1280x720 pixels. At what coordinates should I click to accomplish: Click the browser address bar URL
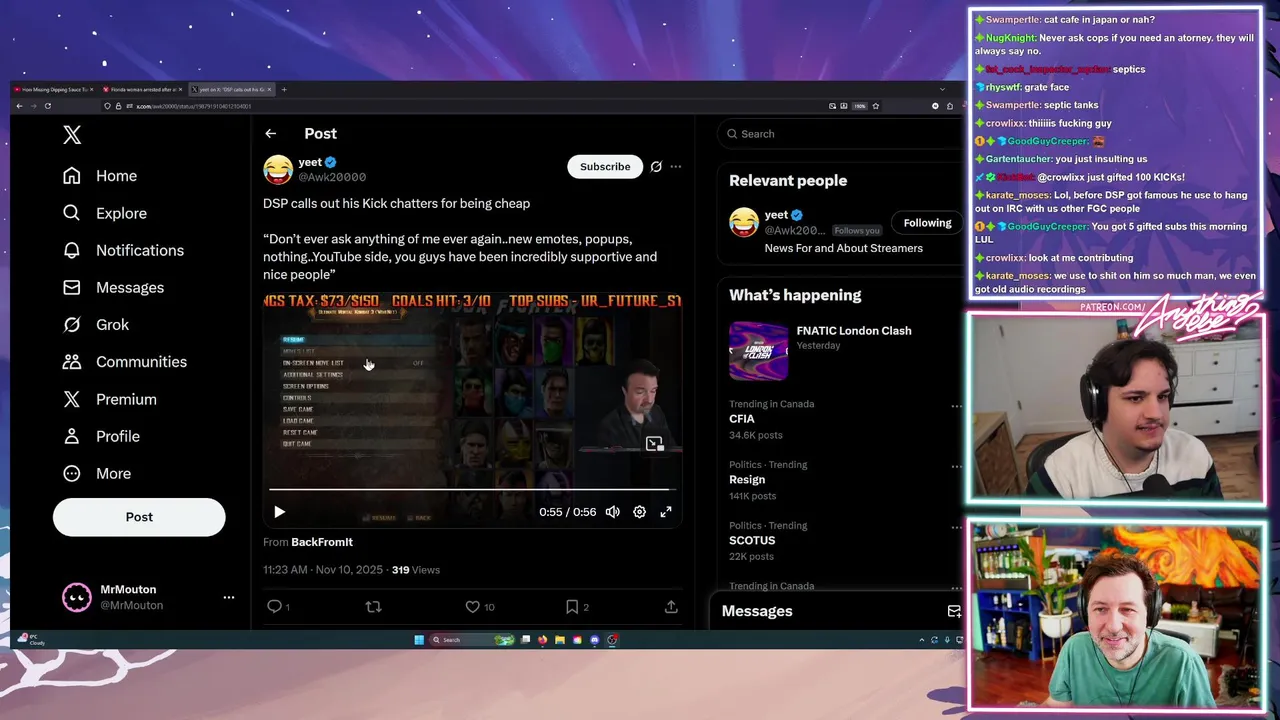193,106
